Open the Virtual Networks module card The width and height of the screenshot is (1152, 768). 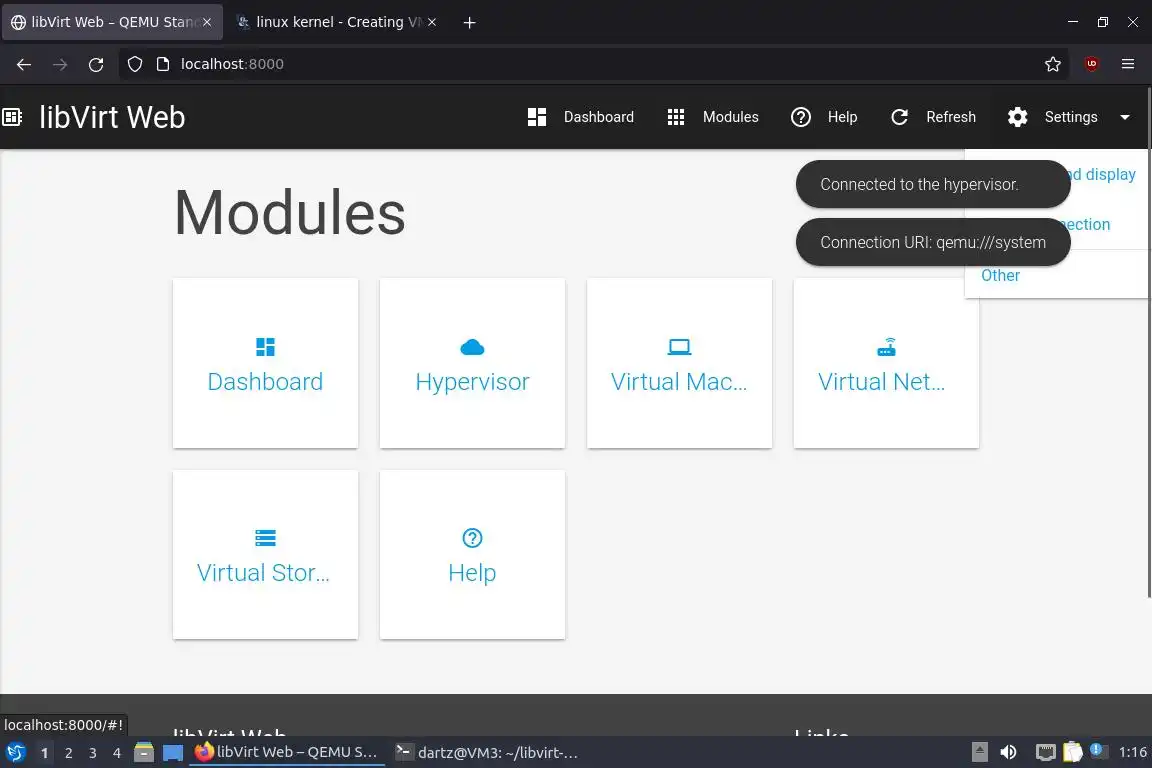[886, 363]
